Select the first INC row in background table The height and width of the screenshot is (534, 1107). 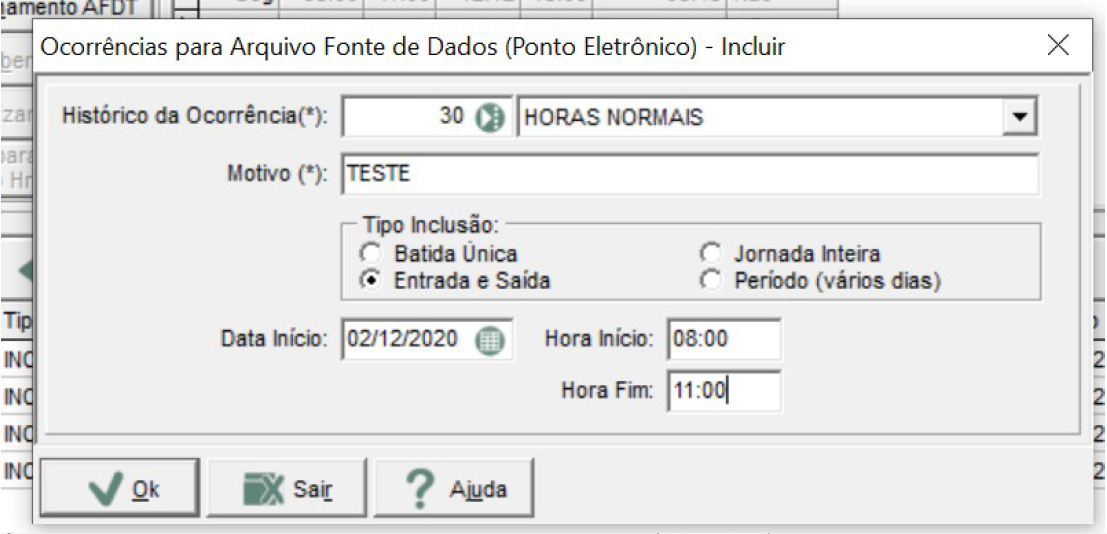click(17, 358)
